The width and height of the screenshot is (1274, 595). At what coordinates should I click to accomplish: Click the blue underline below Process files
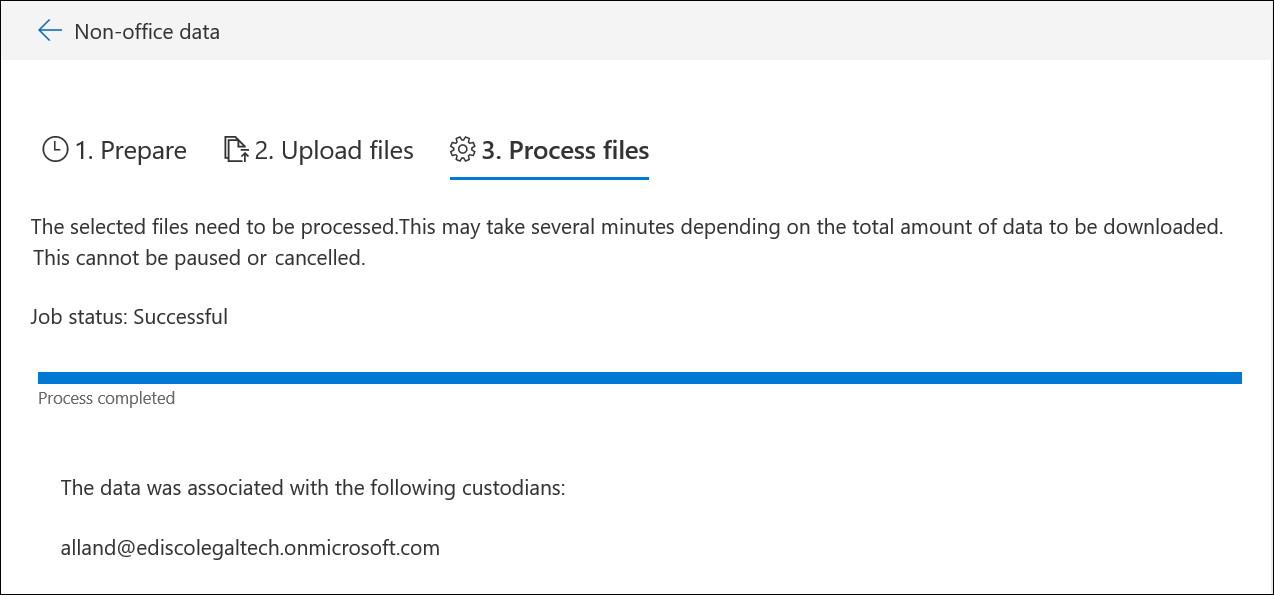(549, 179)
